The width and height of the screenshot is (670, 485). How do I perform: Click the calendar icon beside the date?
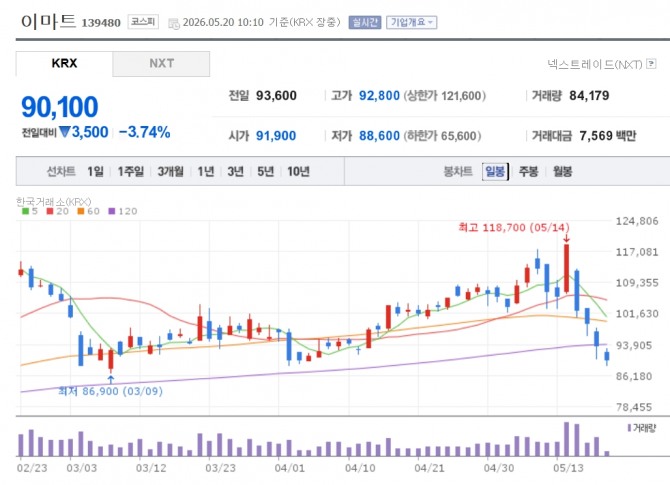click(173, 24)
